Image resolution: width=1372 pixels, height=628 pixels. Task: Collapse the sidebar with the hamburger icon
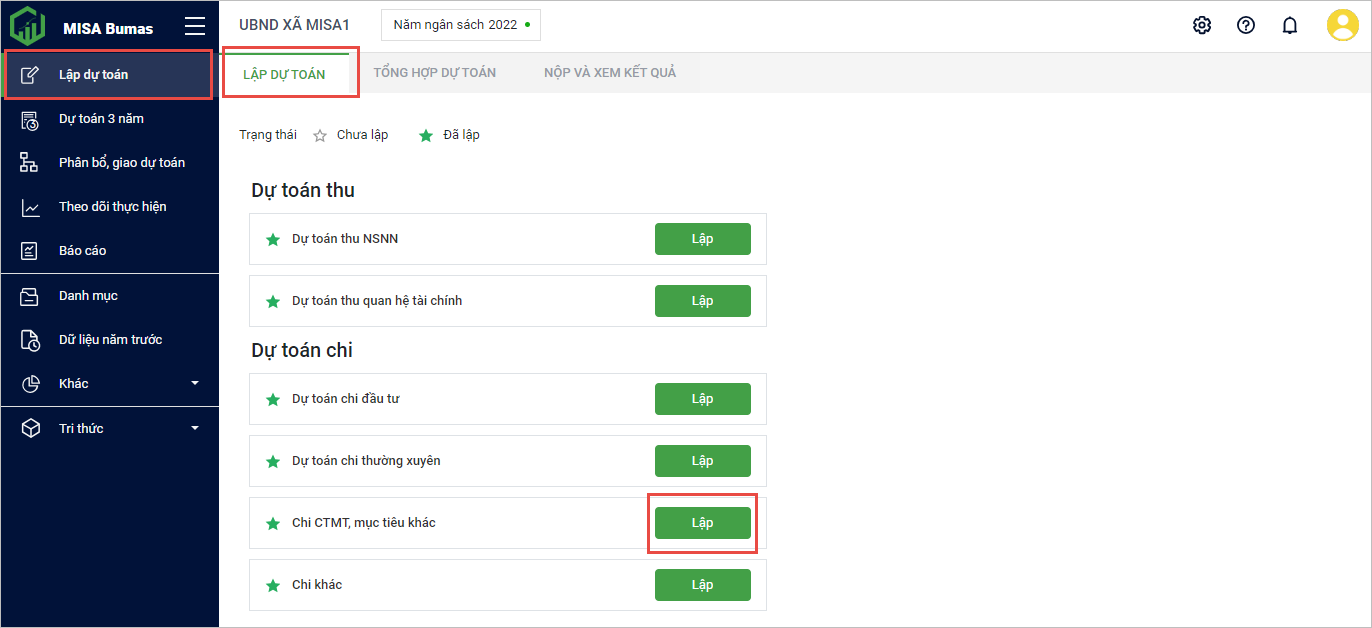point(195,27)
